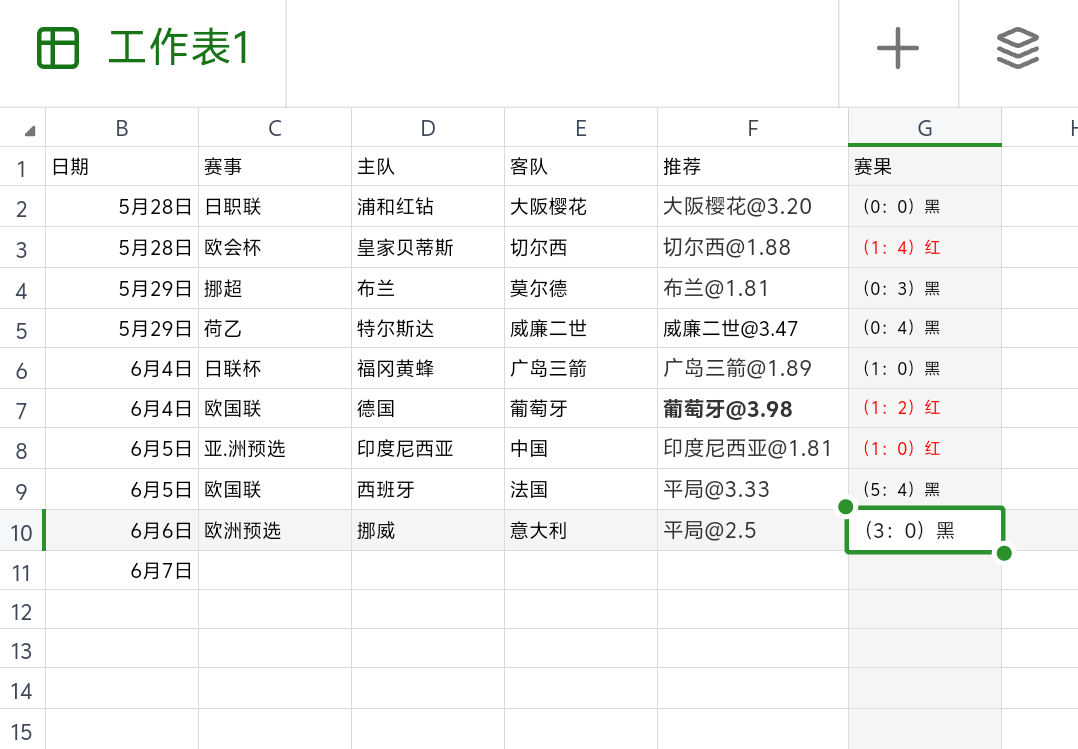Viewport: 1078px width, 749px height.
Task: Open the sheet layers icon on the right
Action: click(1016, 47)
